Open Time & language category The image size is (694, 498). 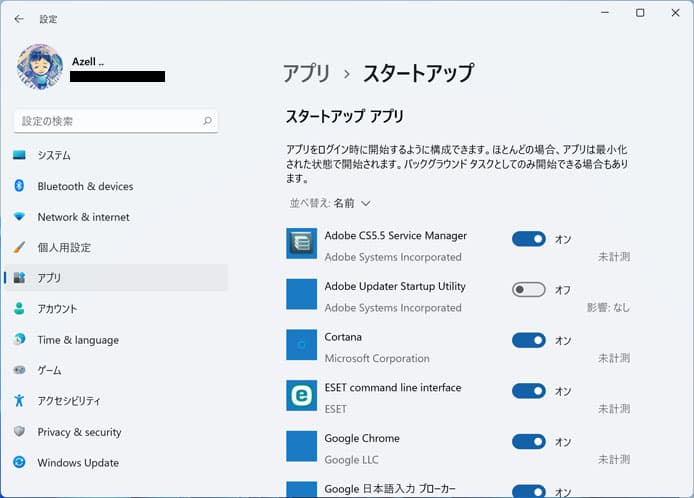point(116,340)
